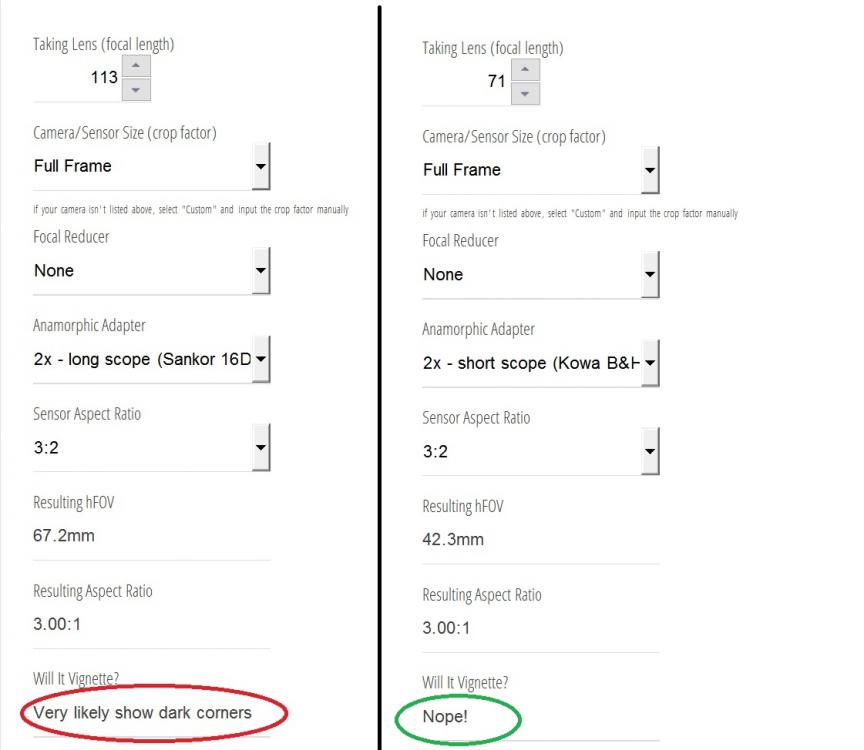Viewport: 864px width, 750px height.
Task: Select right 'Full Frame' sensor size box
Action: (x=530, y=170)
